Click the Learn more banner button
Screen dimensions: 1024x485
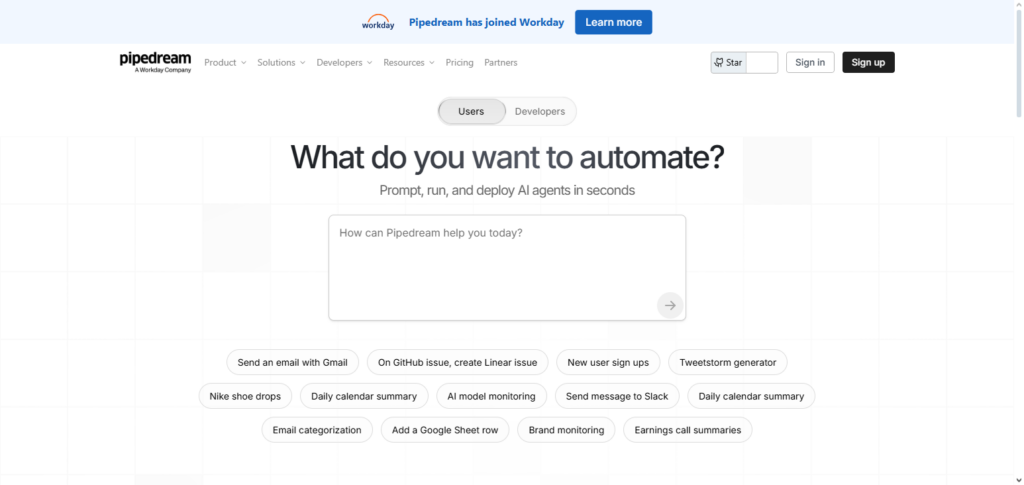(x=613, y=22)
